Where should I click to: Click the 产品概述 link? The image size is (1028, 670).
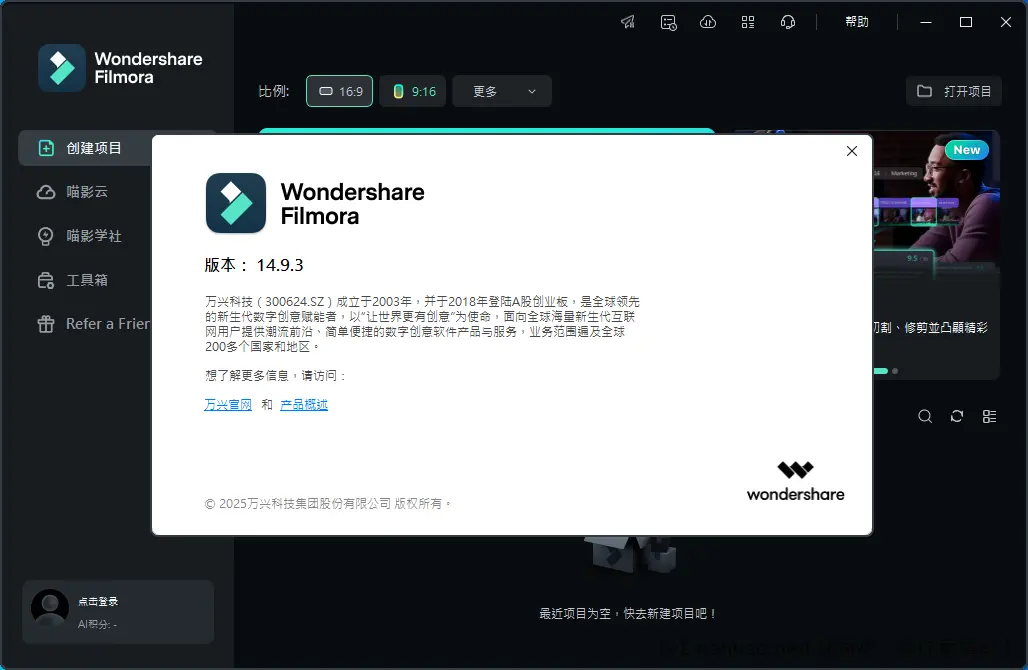(x=304, y=405)
